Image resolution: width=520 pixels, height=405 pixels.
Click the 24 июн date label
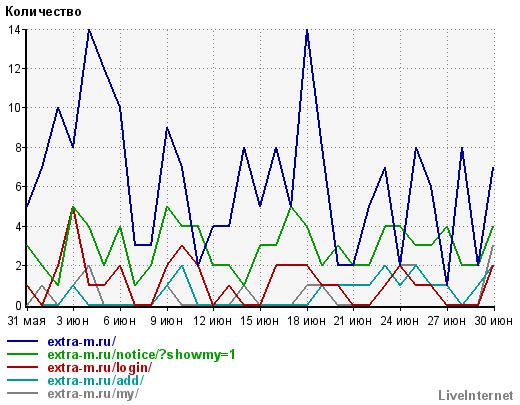[400, 321]
